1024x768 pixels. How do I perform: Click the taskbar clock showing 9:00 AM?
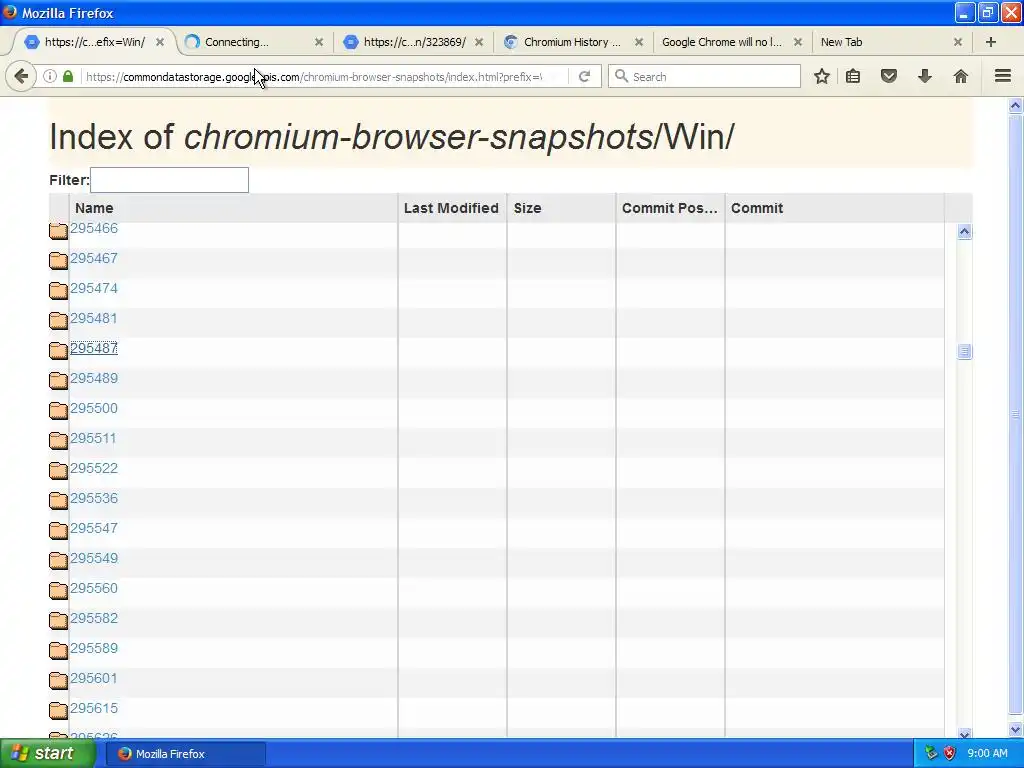987,754
